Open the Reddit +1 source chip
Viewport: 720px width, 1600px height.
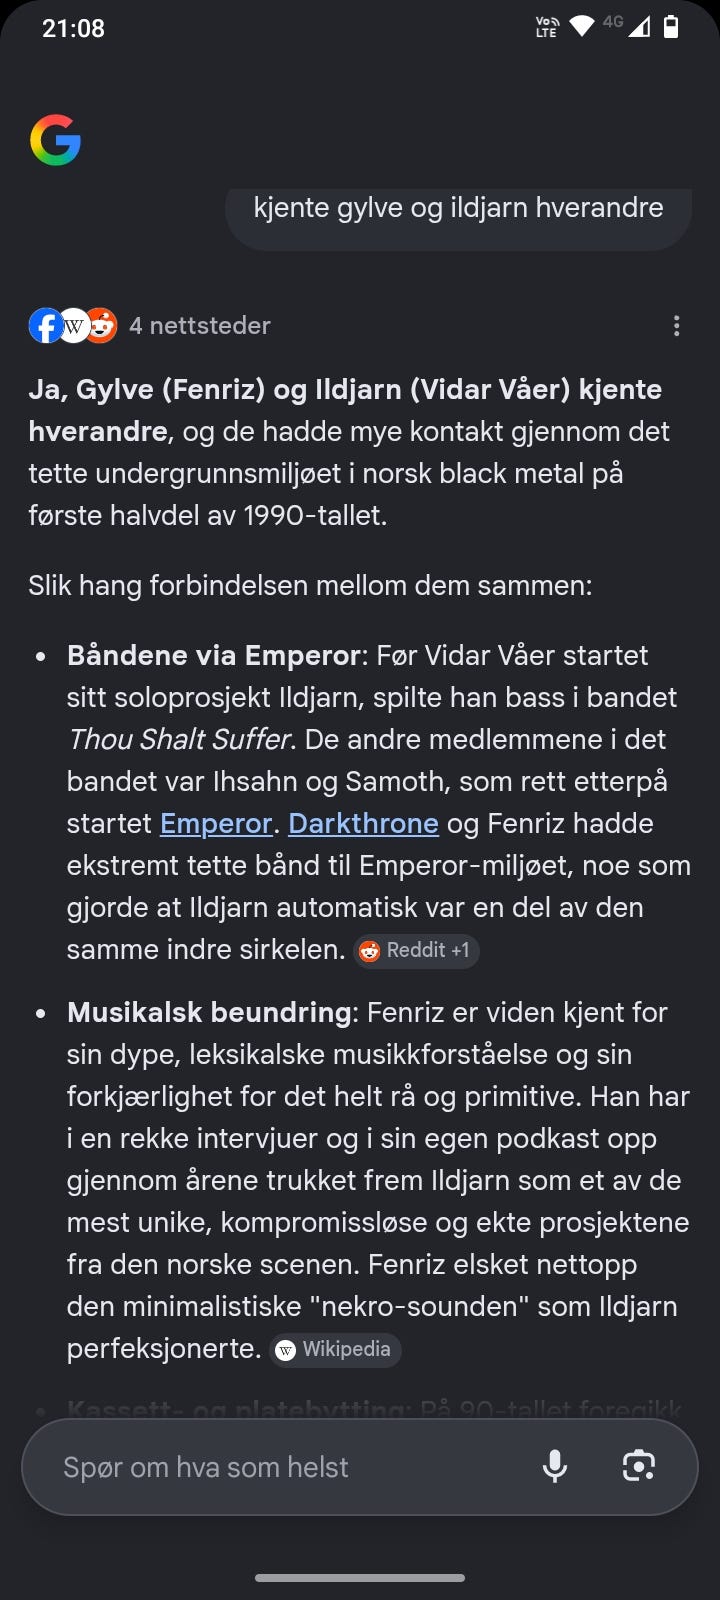point(417,950)
